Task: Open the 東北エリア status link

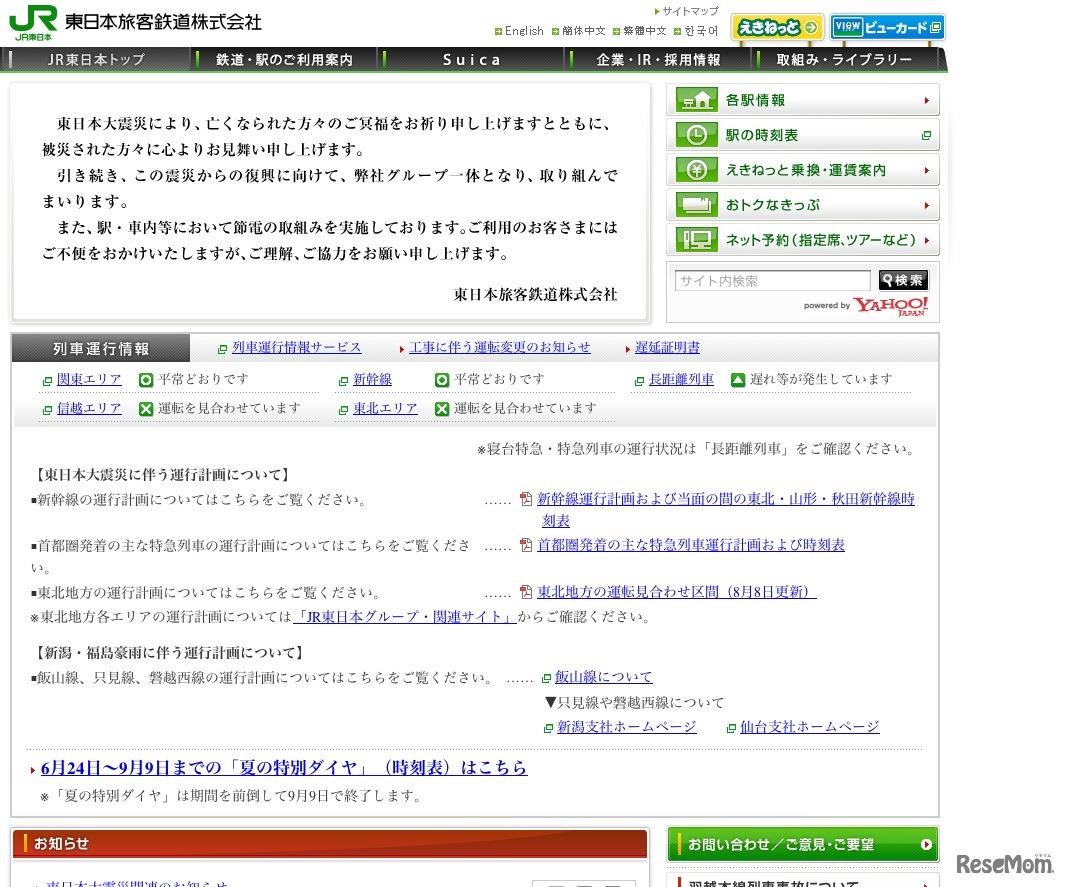Action: pyautogui.click(x=385, y=408)
